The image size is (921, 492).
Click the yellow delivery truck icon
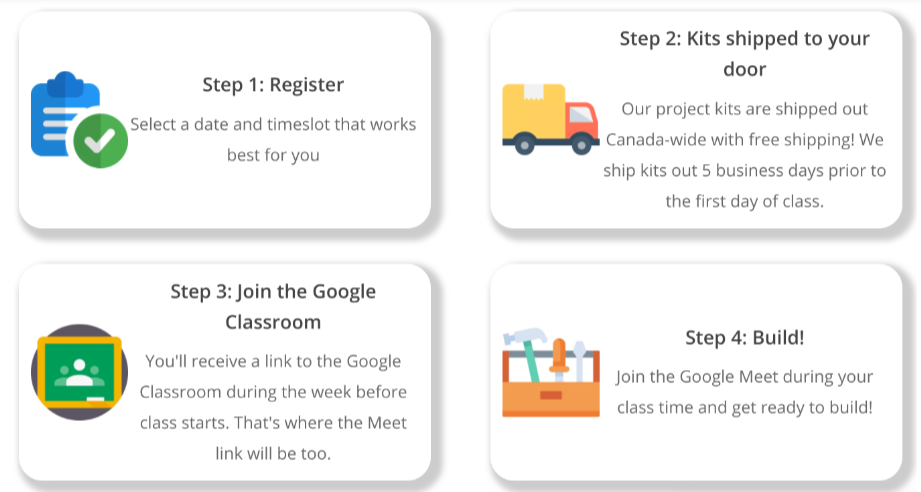click(x=550, y=119)
